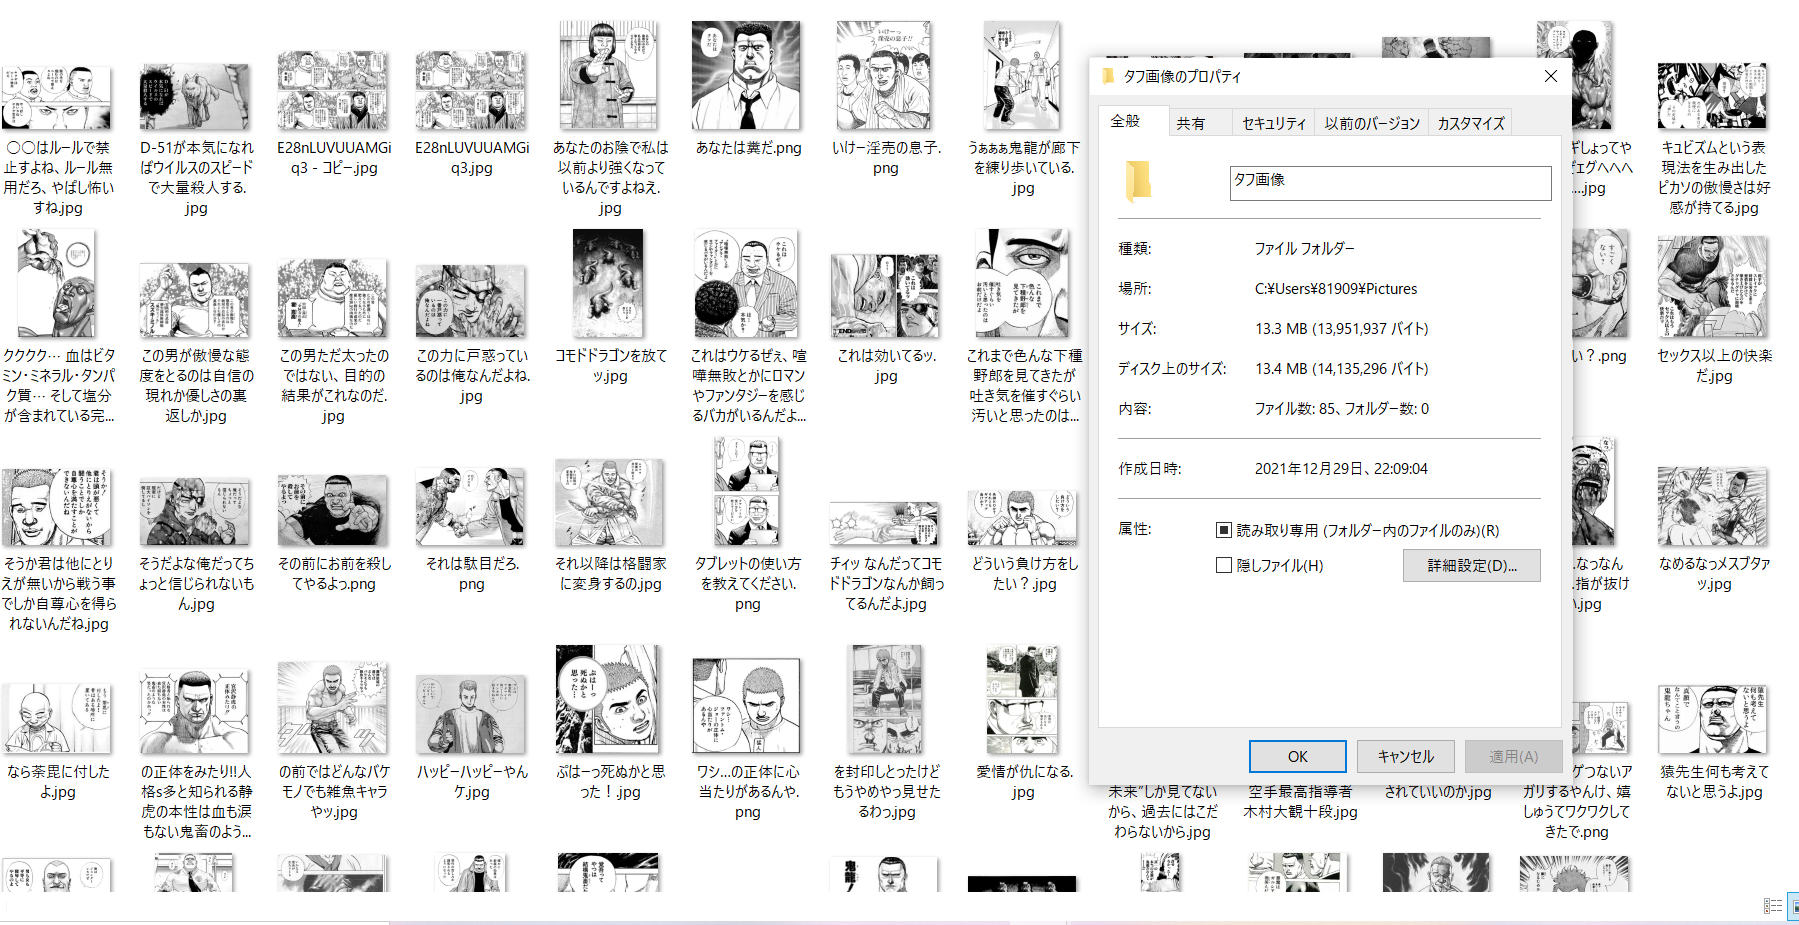Confirm properties with OK button
Screen dimensions: 1799x925
(x=1298, y=756)
